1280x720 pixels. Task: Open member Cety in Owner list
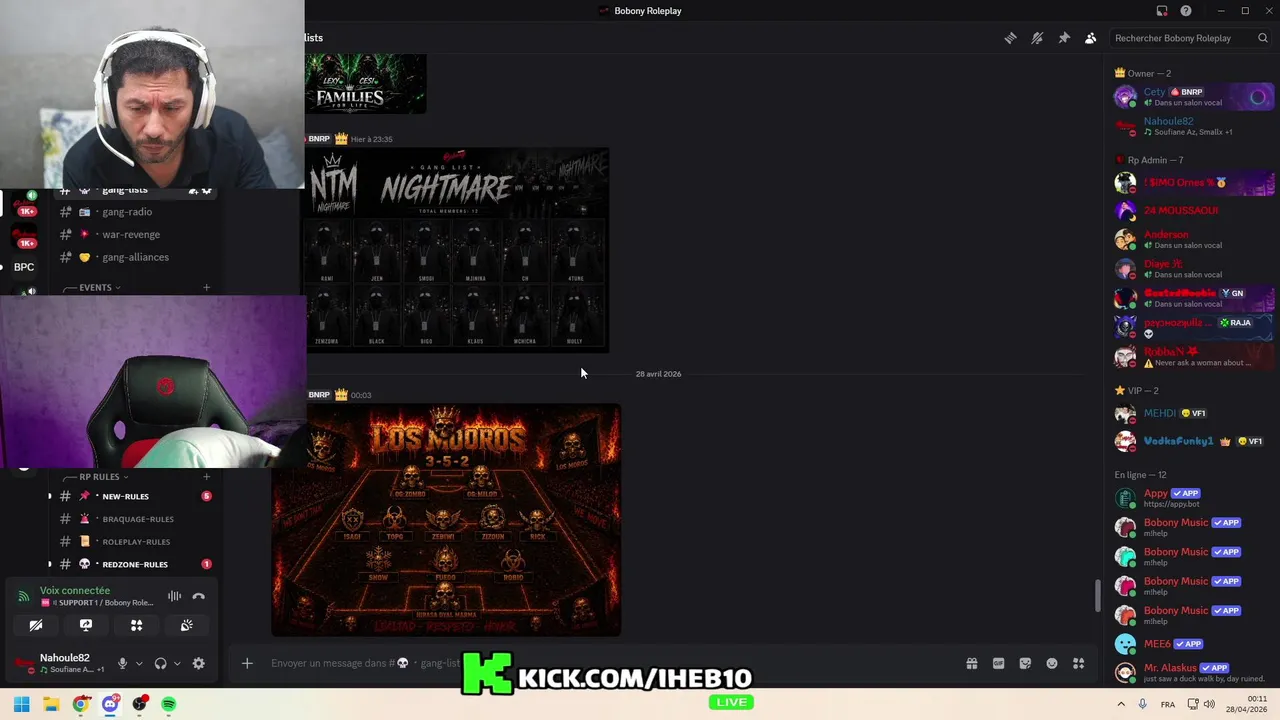coord(1194,97)
